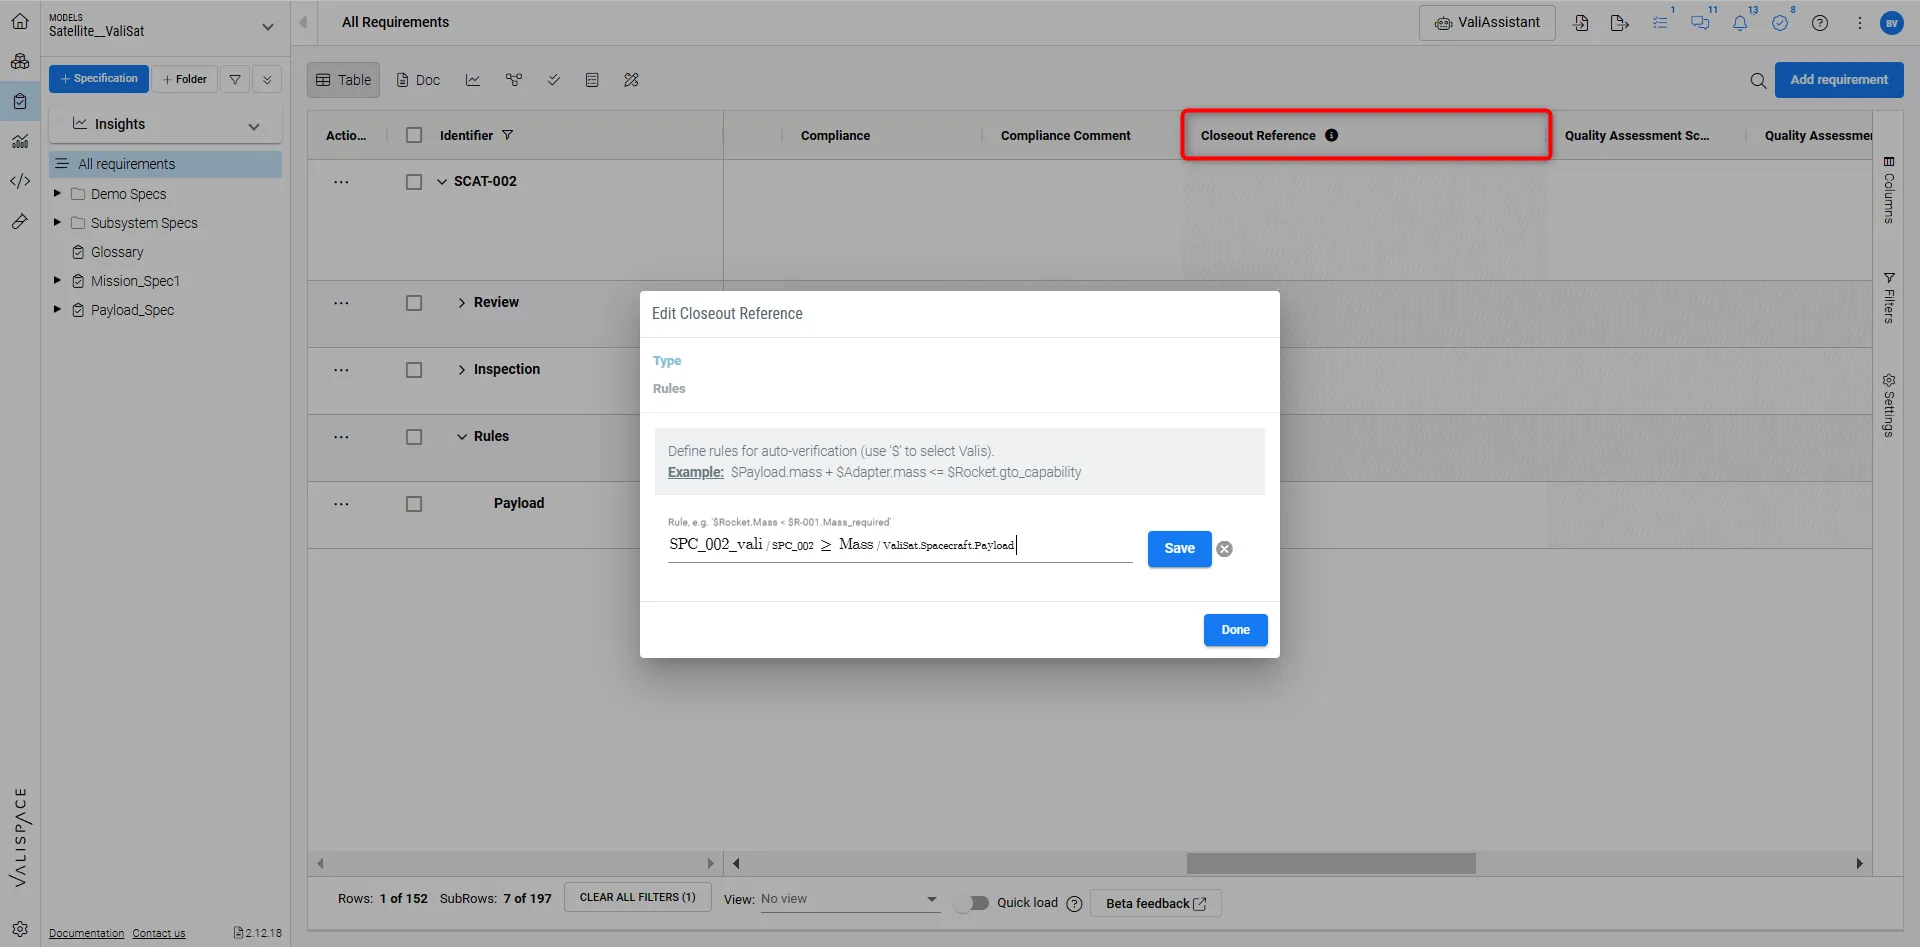The width and height of the screenshot is (1920, 947).
Task: Expand the Payload_Spec specification
Action: pos(57,309)
